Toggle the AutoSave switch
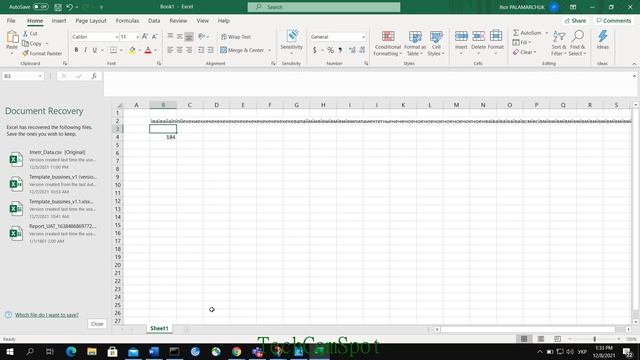This screenshot has width=640, height=360. coord(40,7)
